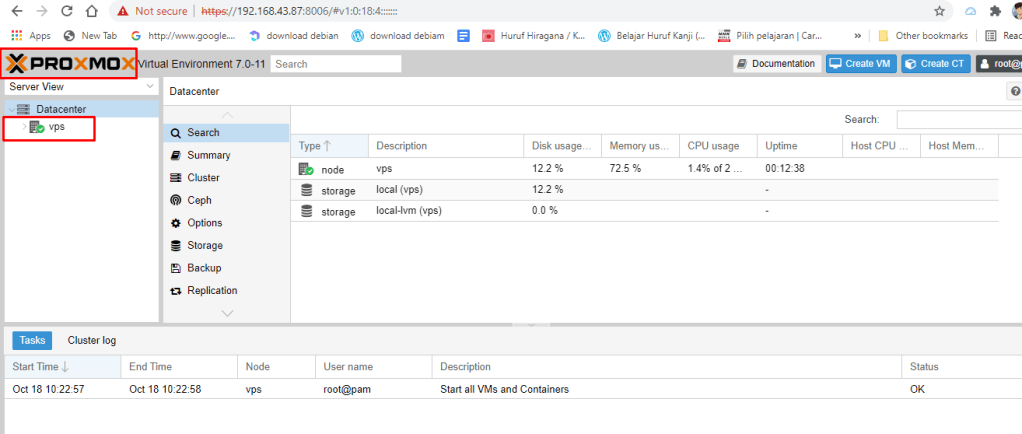1022x434 pixels.
Task: Select the Tasks tab
Action: click(x=32, y=340)
